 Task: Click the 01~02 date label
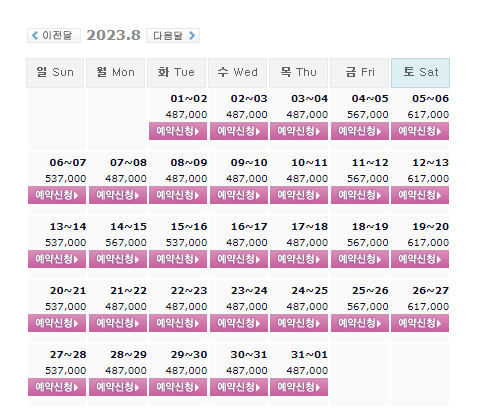point(189,99)
